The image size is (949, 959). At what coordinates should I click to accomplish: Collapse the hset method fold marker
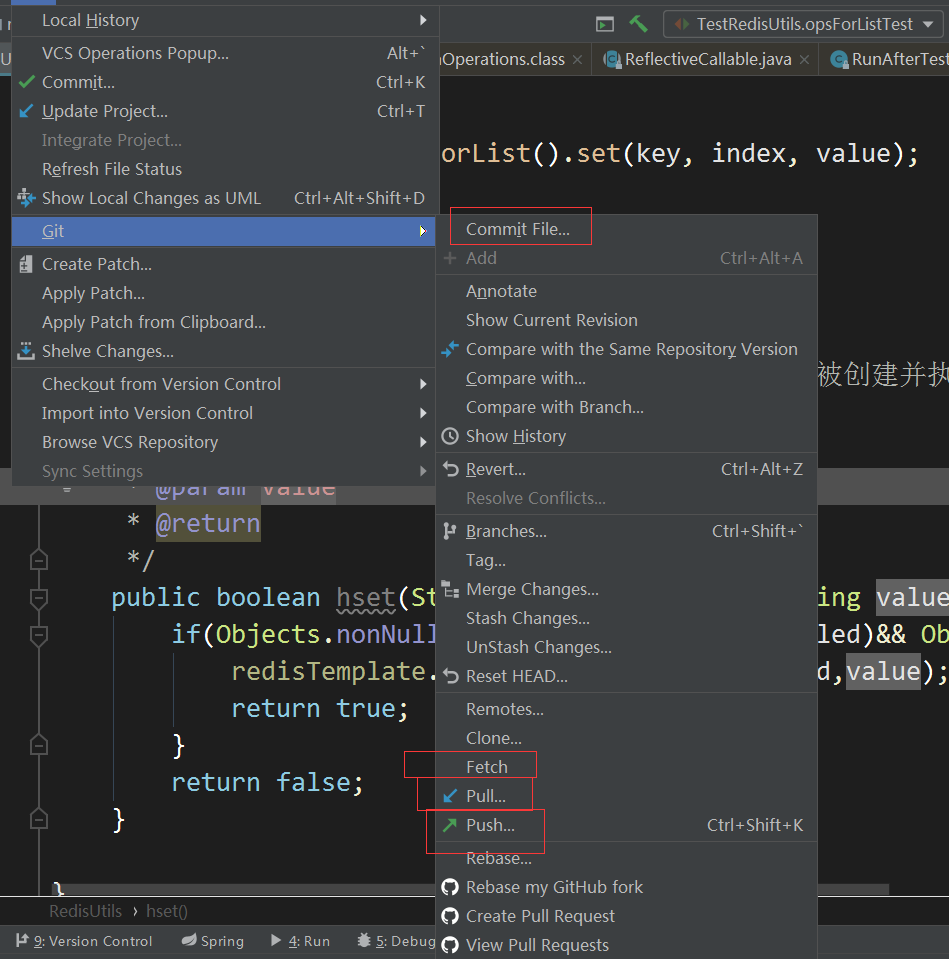click(x=39, y=598)
